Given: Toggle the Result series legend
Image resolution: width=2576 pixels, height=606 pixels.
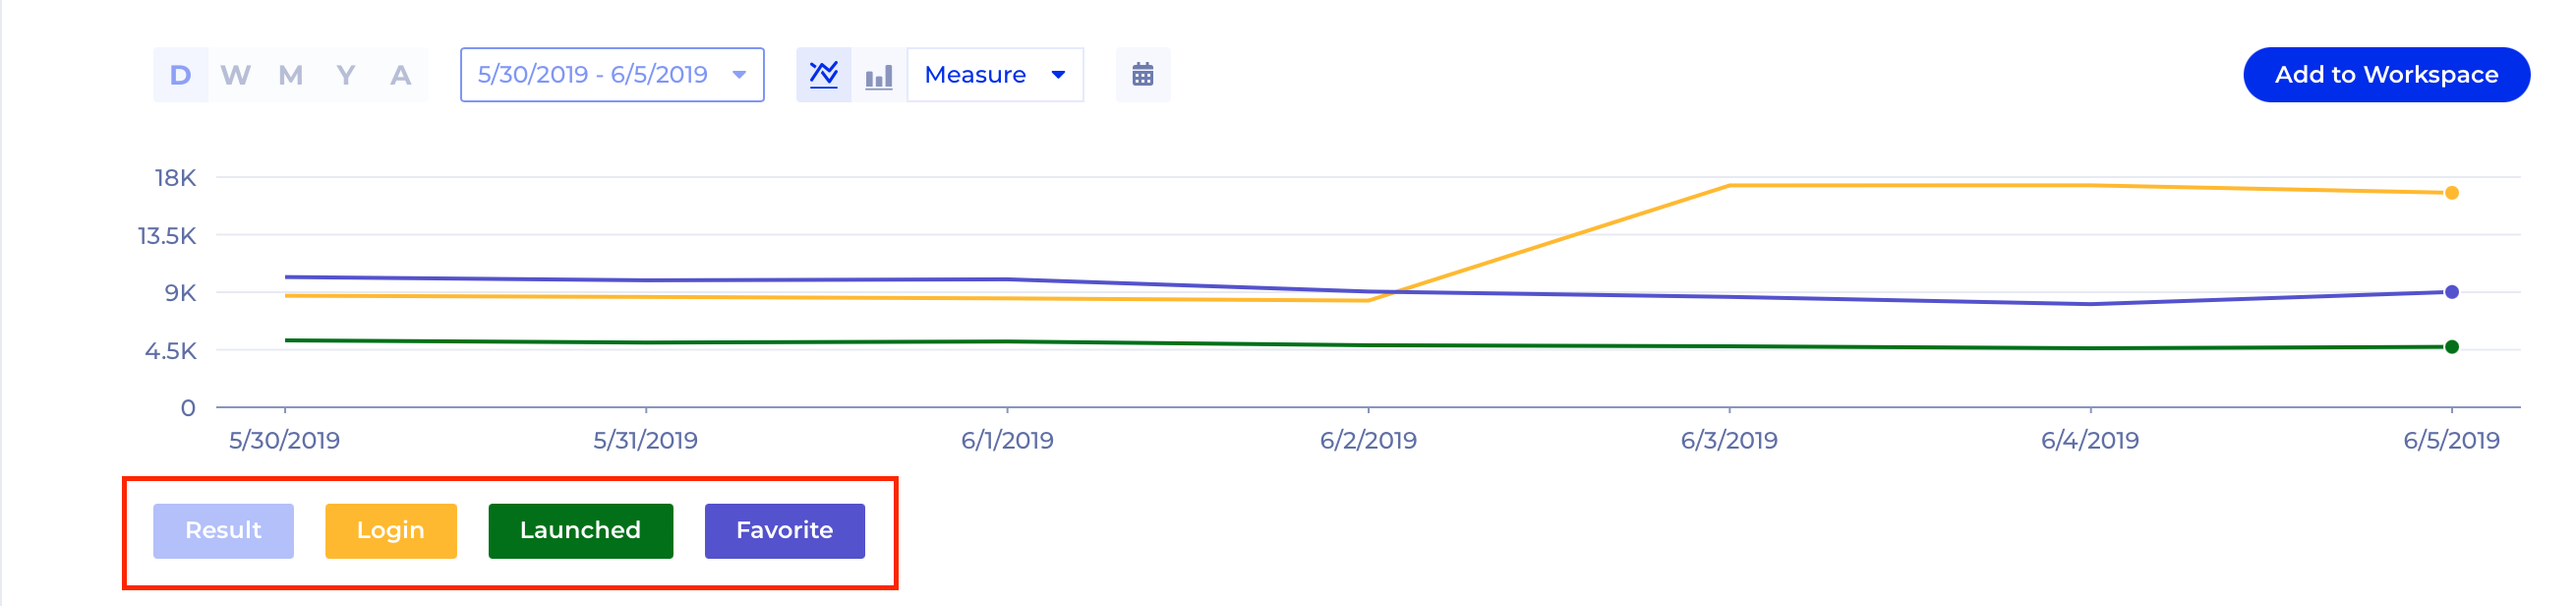Looking at the screenshot, I should tap(223, 531).
